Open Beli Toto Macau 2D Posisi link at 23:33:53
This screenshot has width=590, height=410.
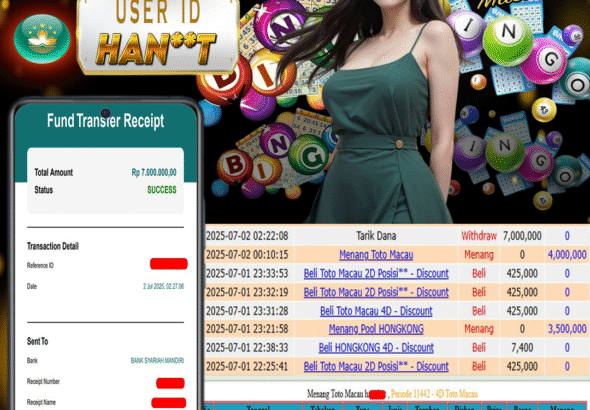click(x=376, y=273)
